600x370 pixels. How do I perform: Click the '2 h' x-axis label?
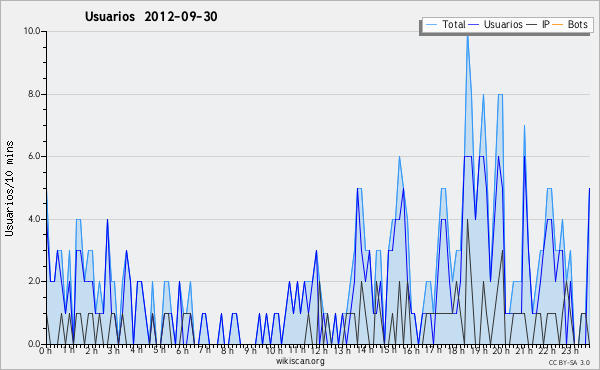(x=91, y=351)
